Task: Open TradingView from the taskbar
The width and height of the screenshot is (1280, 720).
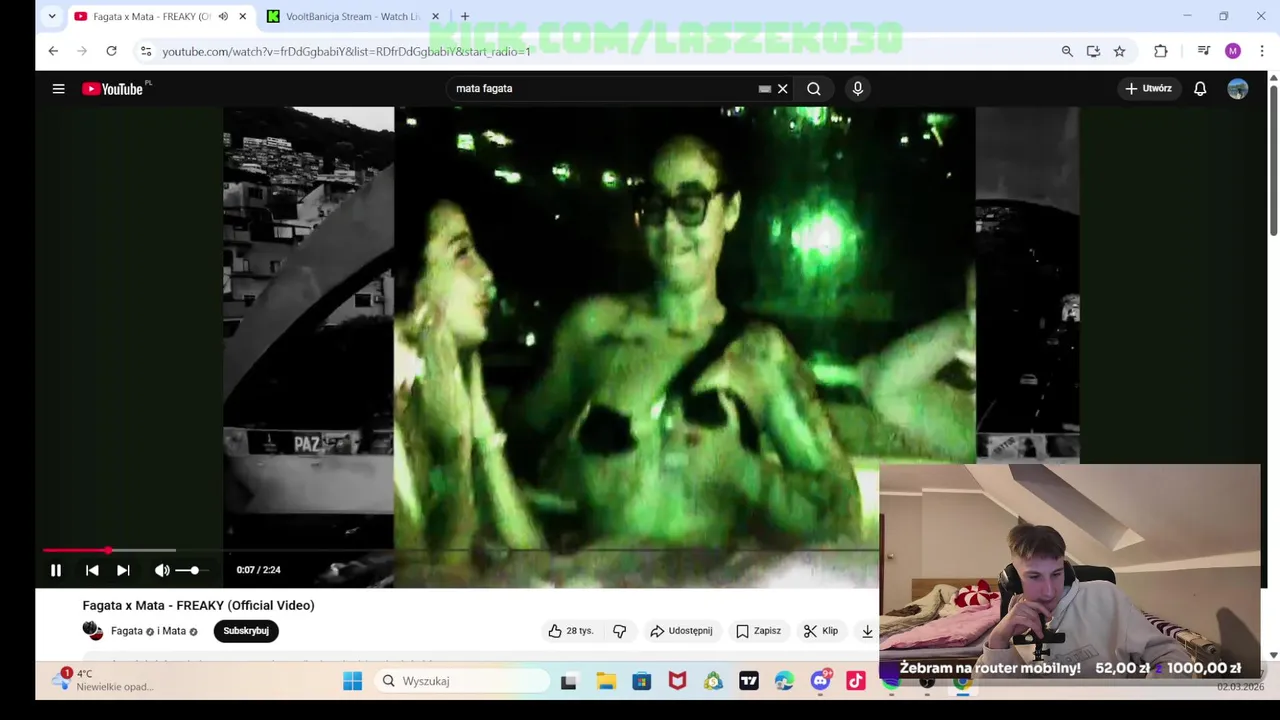Action: click(748, 681)
